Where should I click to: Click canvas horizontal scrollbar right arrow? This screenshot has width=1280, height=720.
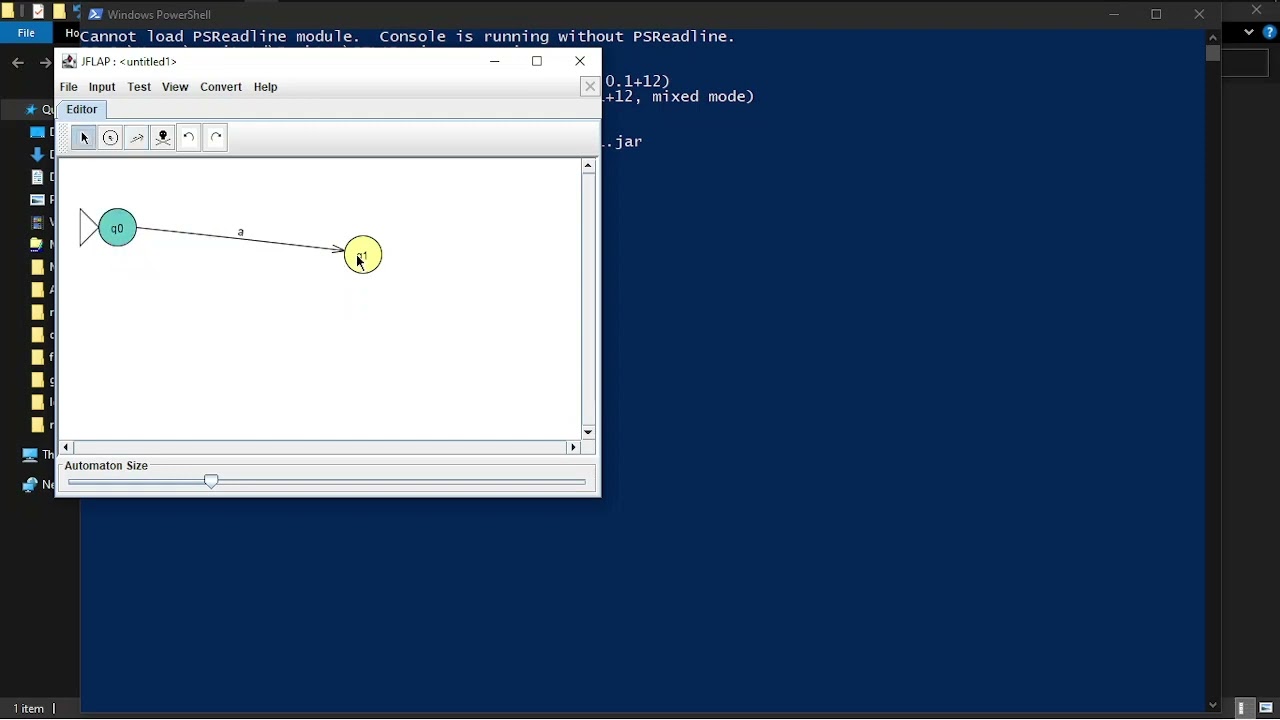[x=573, y=447]
